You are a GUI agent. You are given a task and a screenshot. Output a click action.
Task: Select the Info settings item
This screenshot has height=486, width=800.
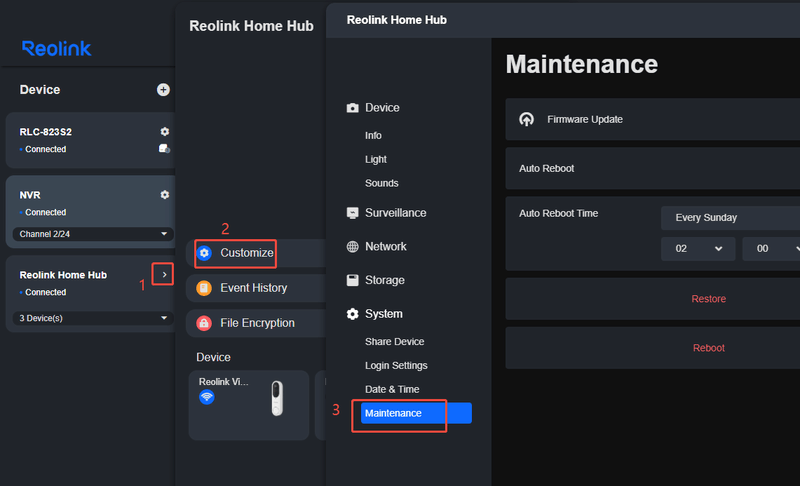tap(373, 136)
